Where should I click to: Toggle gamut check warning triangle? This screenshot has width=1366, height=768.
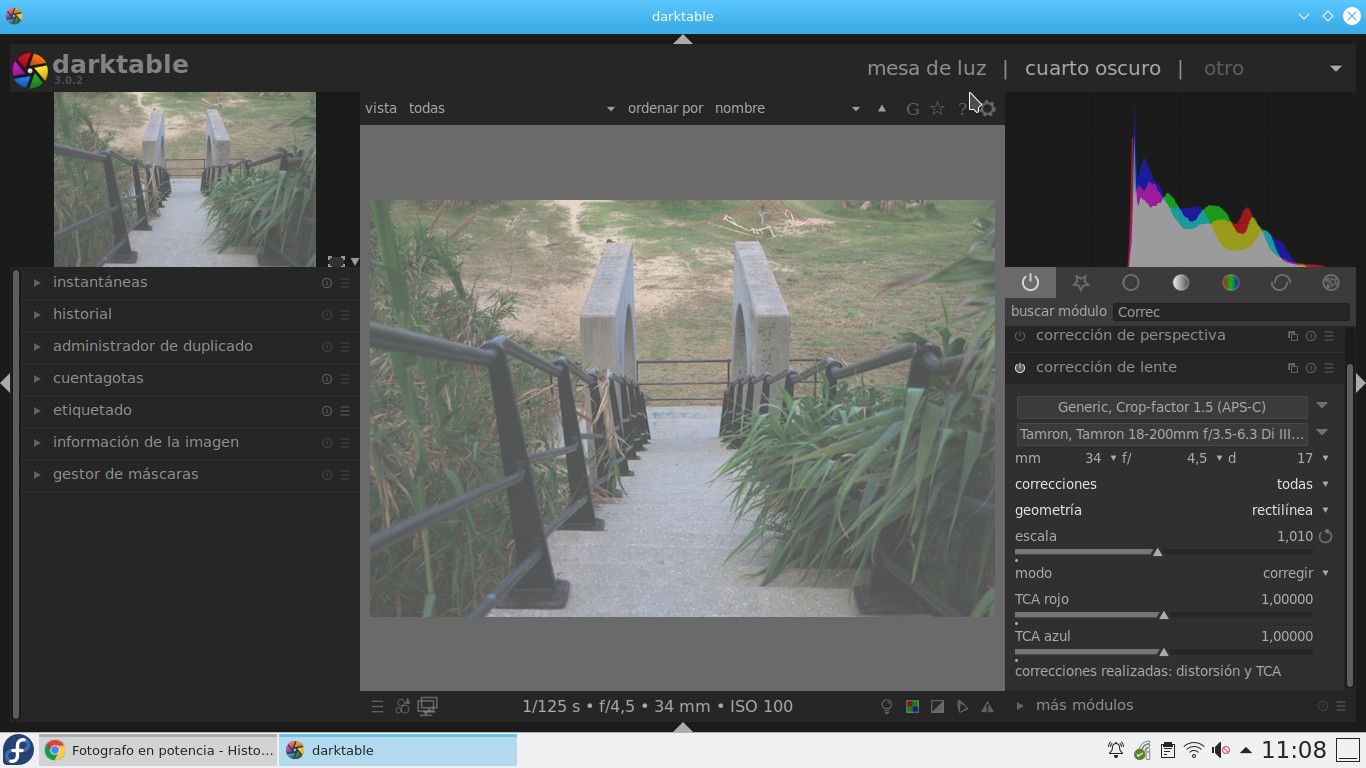pyautogui.click(x=987, y=706)
